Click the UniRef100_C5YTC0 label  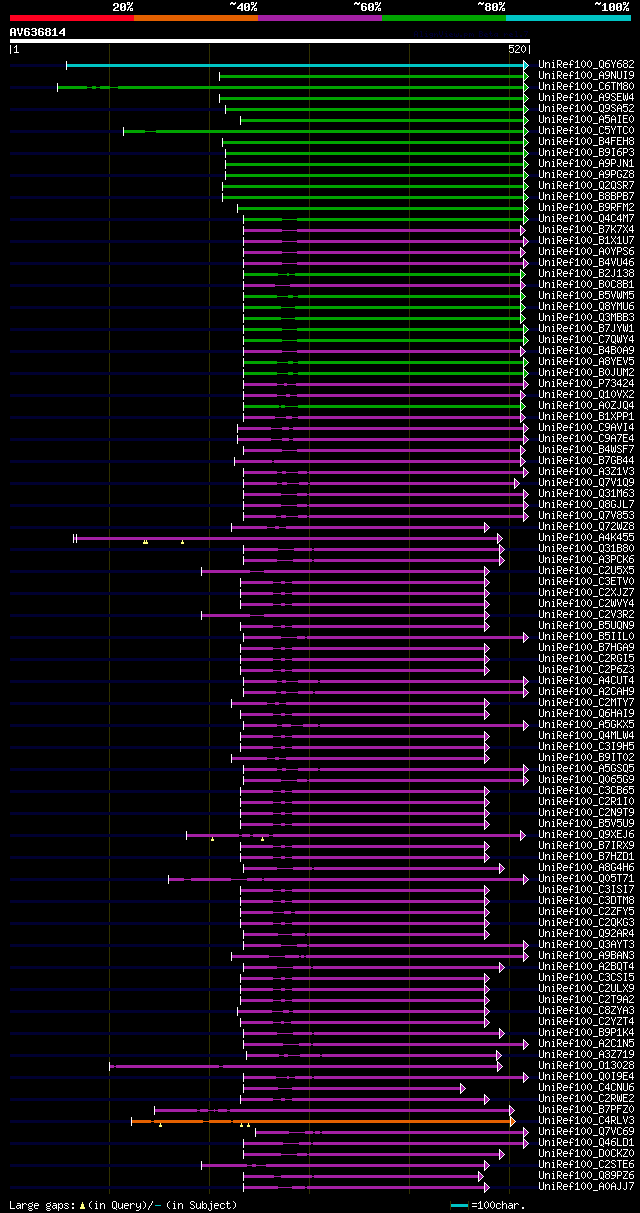coord(586,131)
